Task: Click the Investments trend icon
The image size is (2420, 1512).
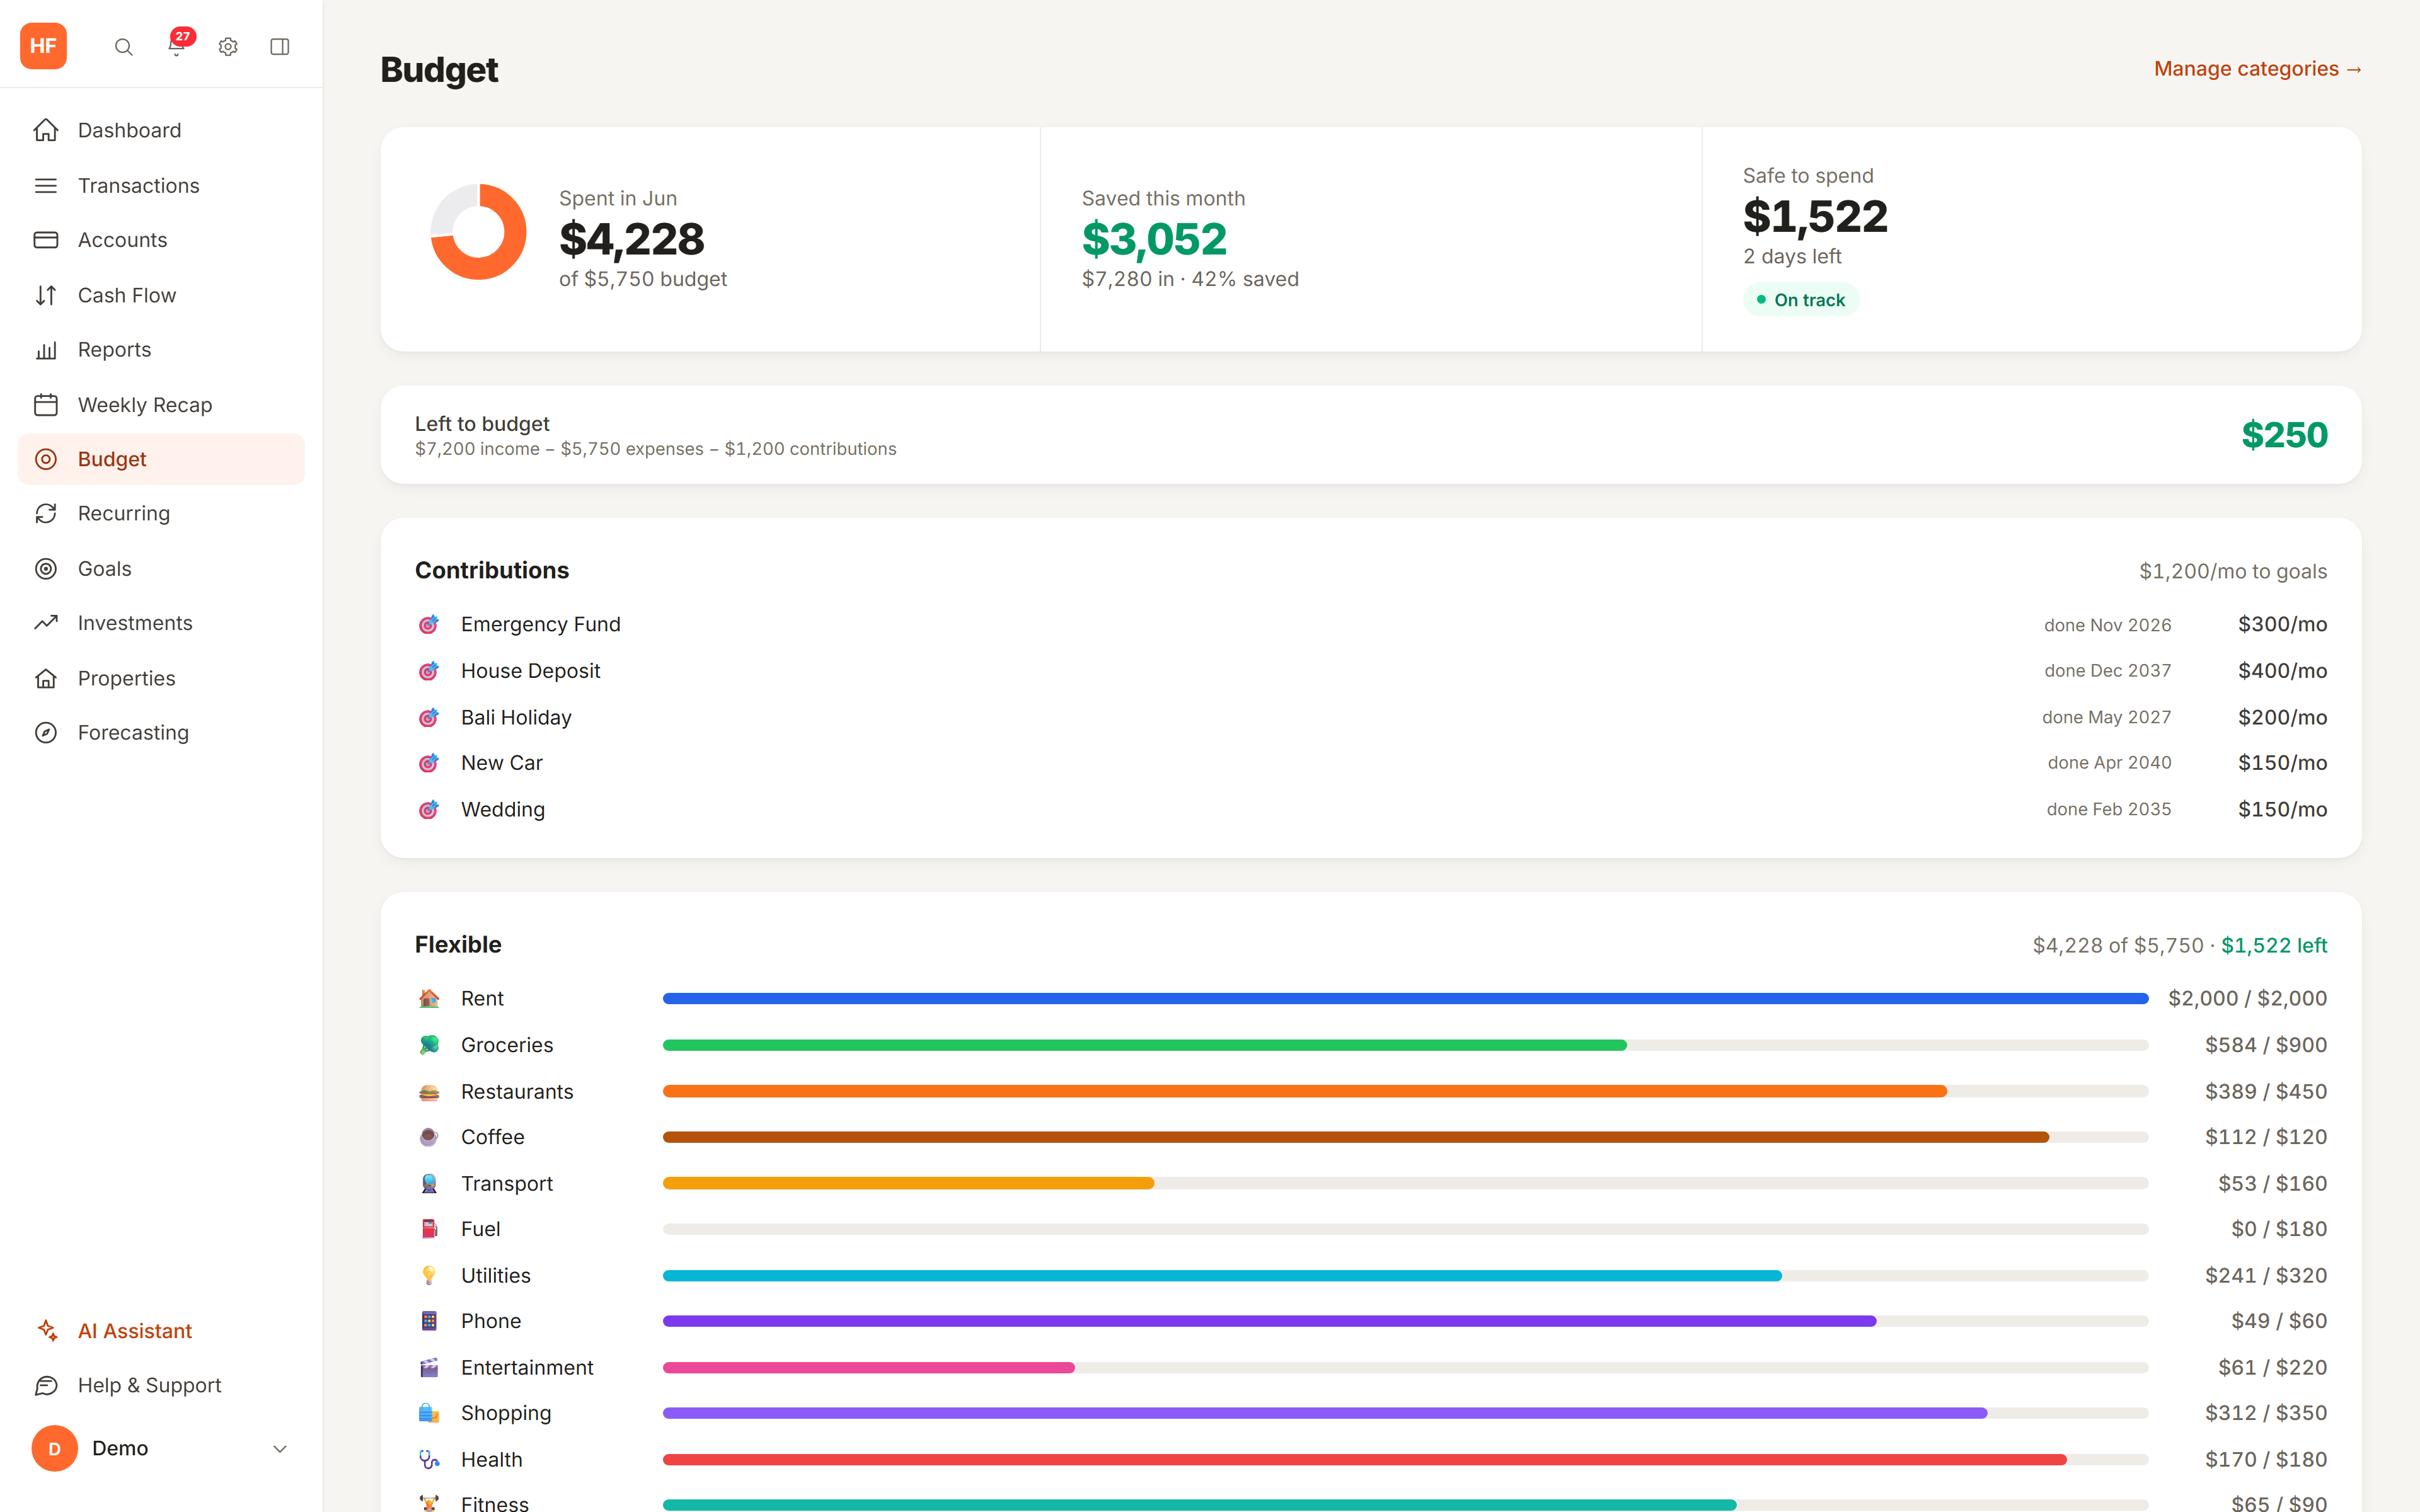Action: point(46,623)
